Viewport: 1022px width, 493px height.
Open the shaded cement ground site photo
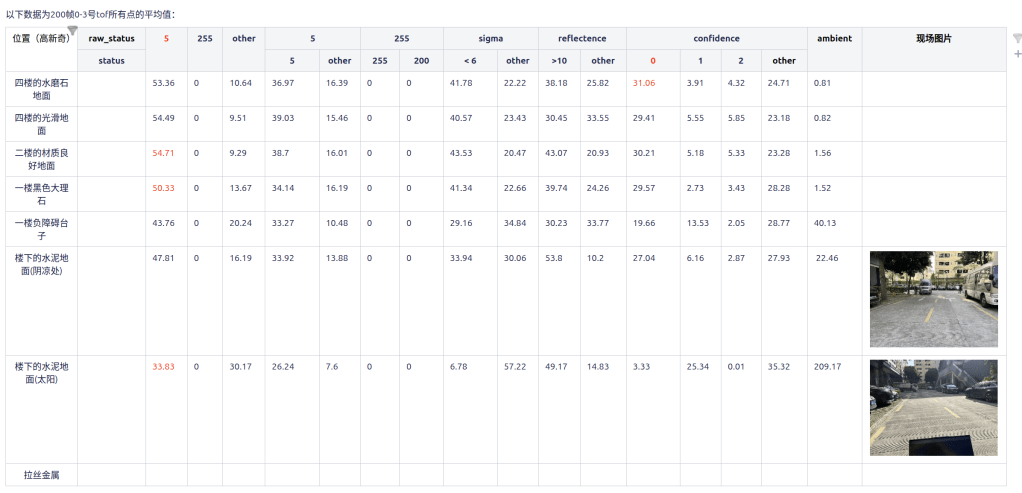click(933, 299)
